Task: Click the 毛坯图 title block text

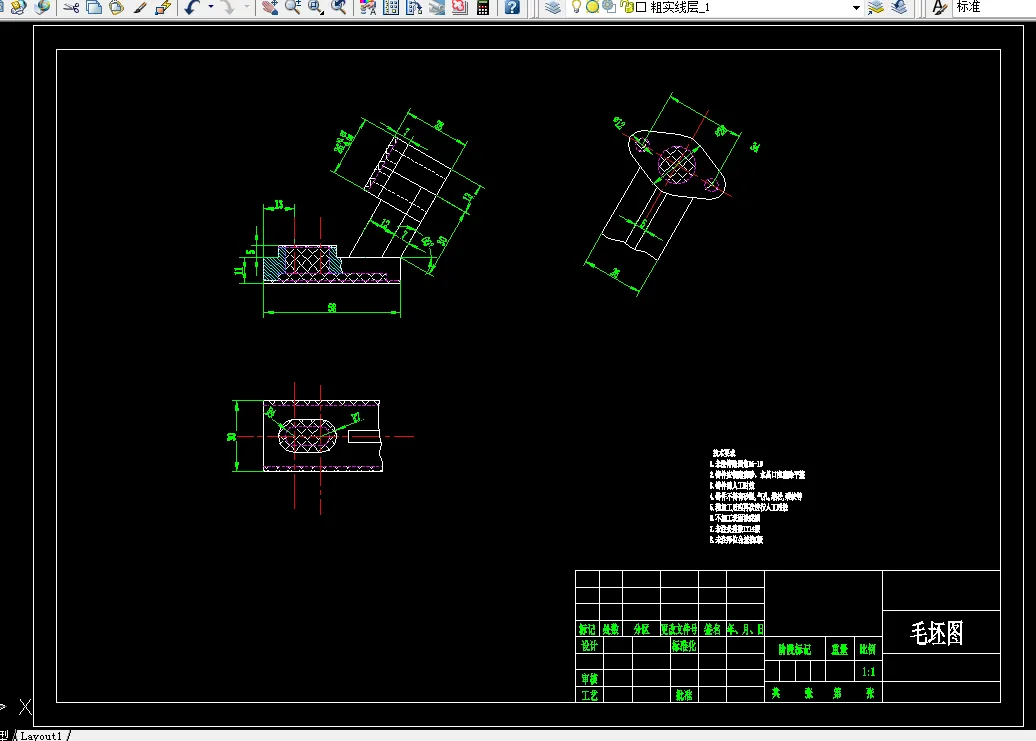Action: [x=937, y=633]
